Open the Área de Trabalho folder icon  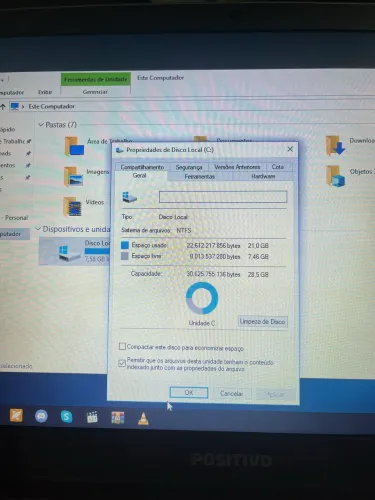pyautogui.click(x=74, y=146)
